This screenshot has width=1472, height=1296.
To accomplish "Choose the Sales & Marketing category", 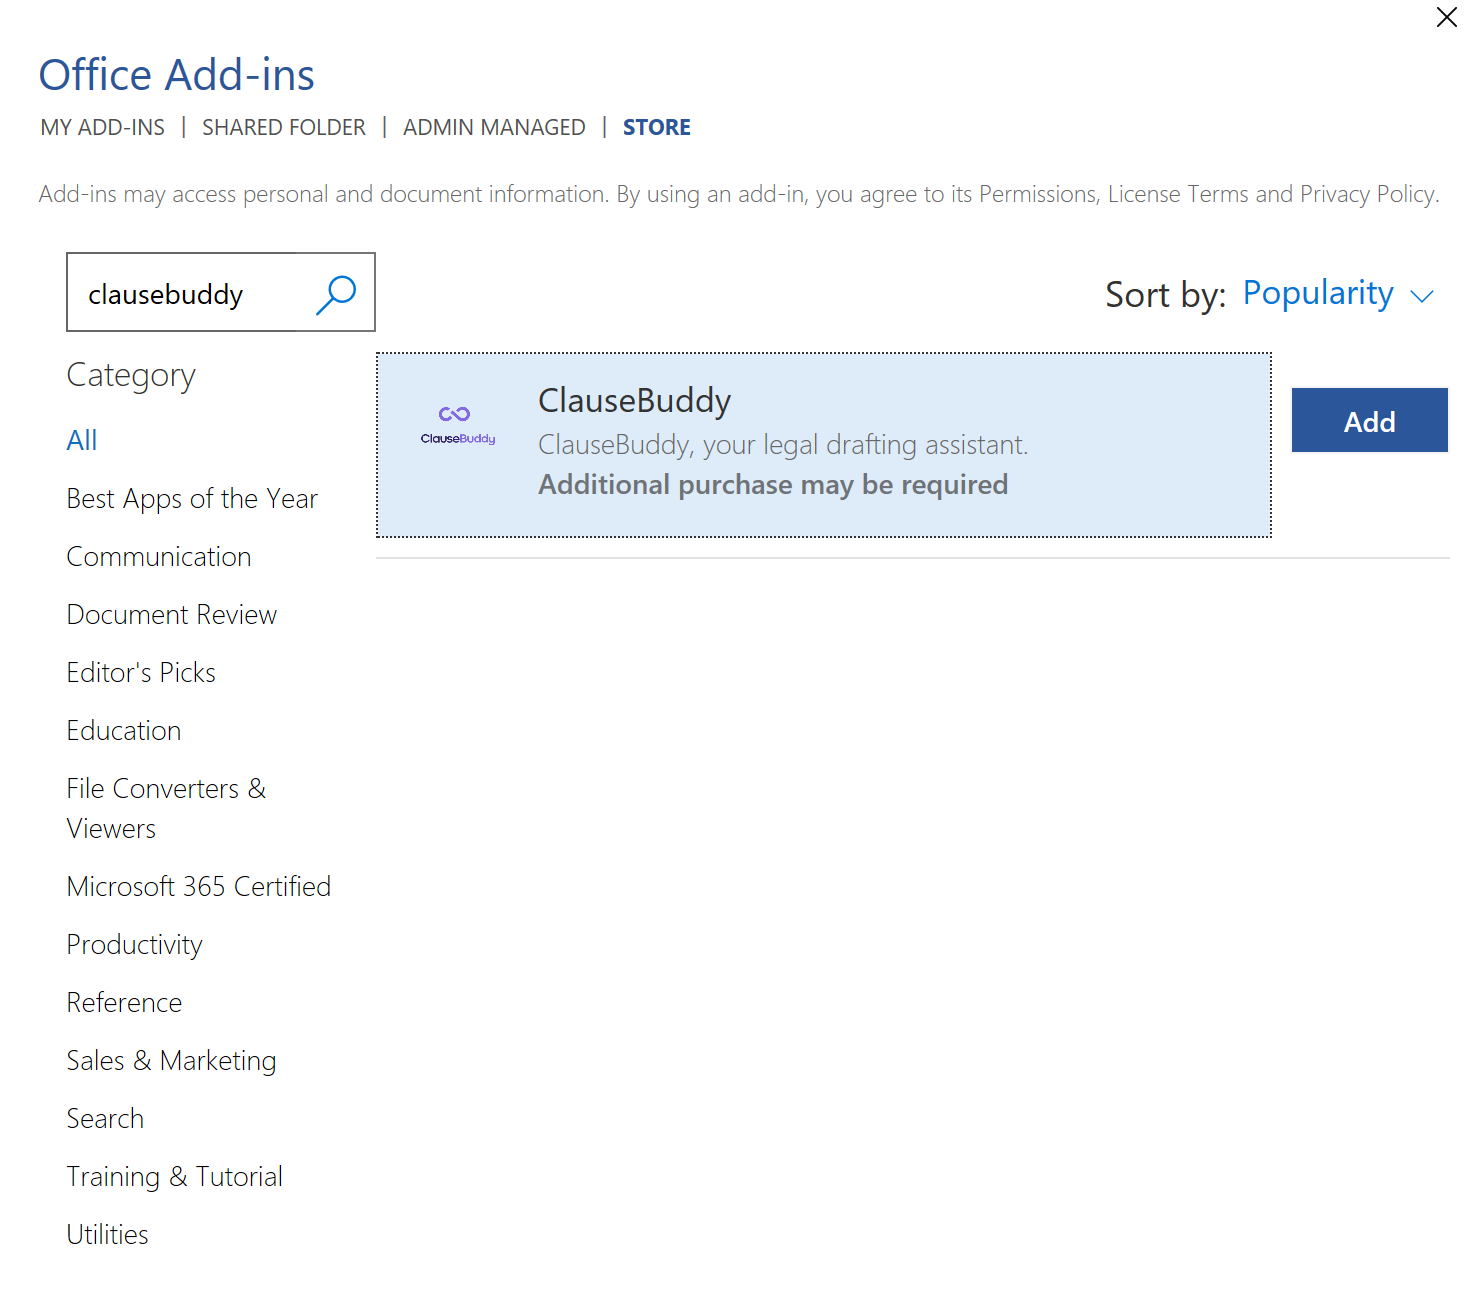I will [171, 1061].
